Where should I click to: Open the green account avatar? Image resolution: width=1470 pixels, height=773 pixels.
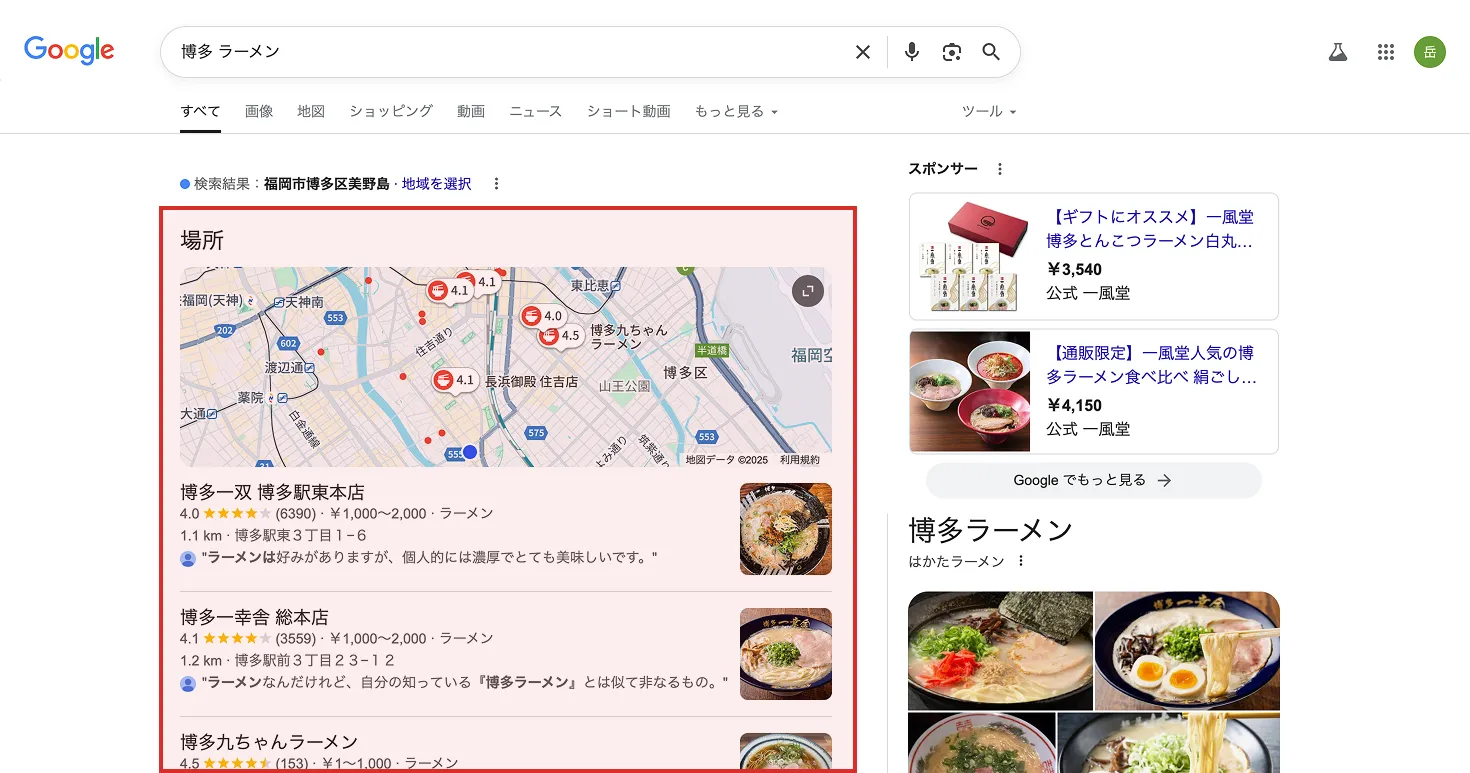coord(1430,52)
